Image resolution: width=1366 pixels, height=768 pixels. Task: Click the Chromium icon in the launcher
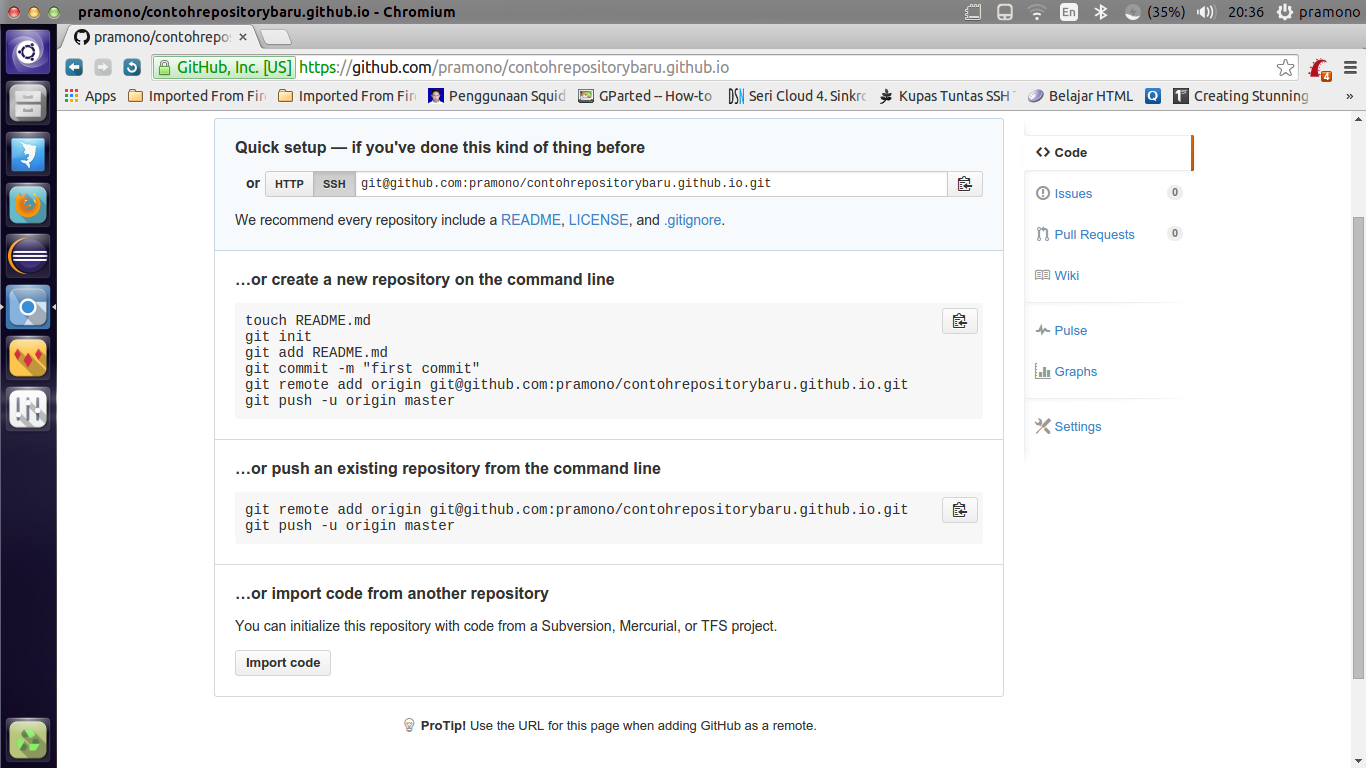28,308
